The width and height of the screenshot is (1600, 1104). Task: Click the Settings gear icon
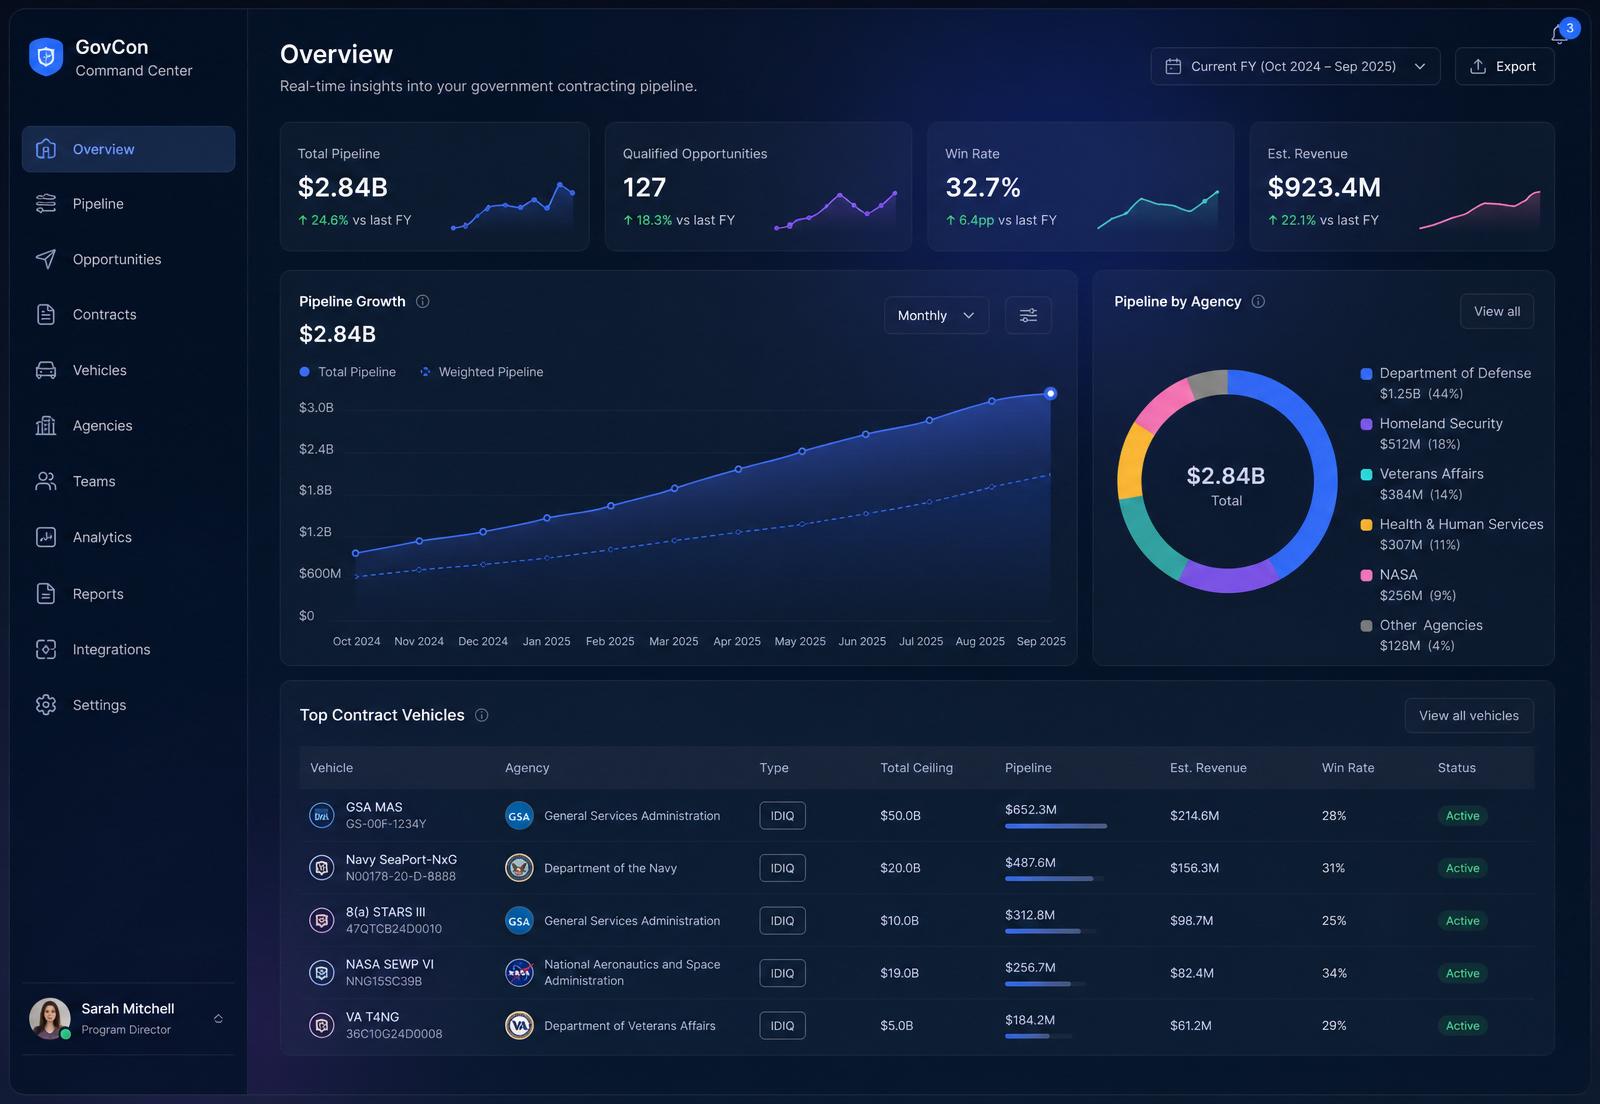[46, 705]
